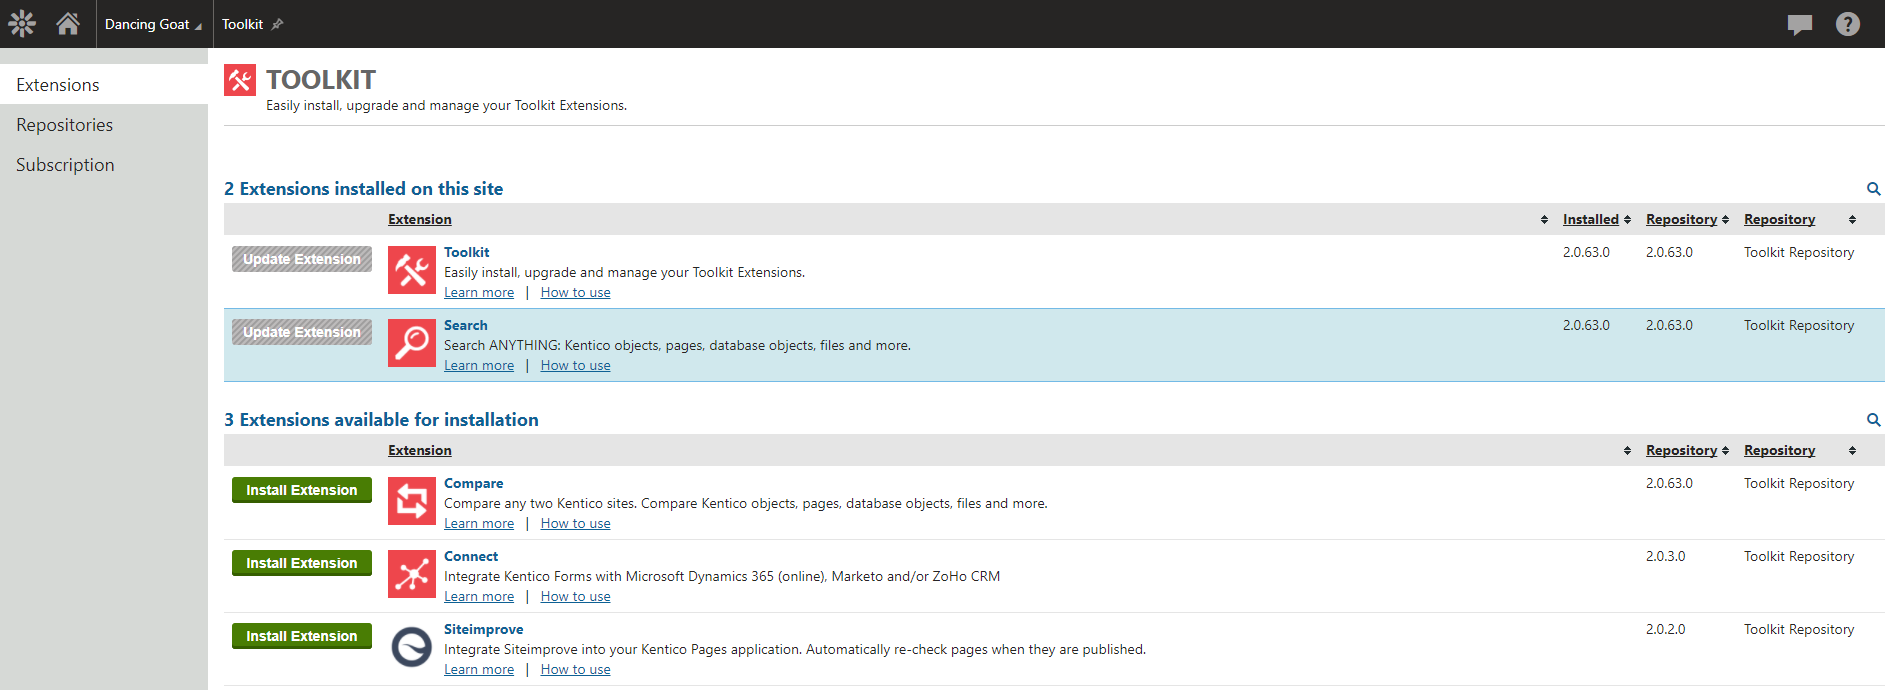Select "3 Extensions available for installation" heading
This screenshot has width=1885, height=690.
pyautogui.click(x=381, y=420)
